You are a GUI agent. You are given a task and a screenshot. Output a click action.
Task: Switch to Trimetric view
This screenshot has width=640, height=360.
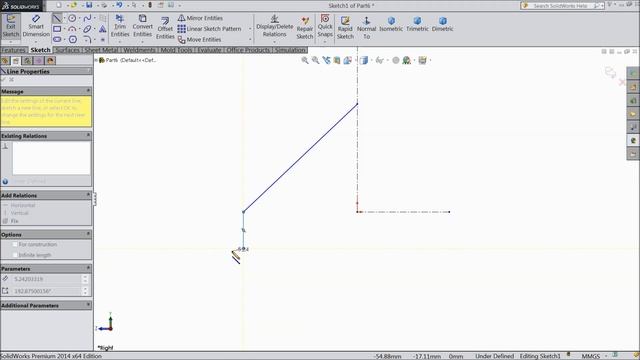pyautogui.click(x=417, y=24)
